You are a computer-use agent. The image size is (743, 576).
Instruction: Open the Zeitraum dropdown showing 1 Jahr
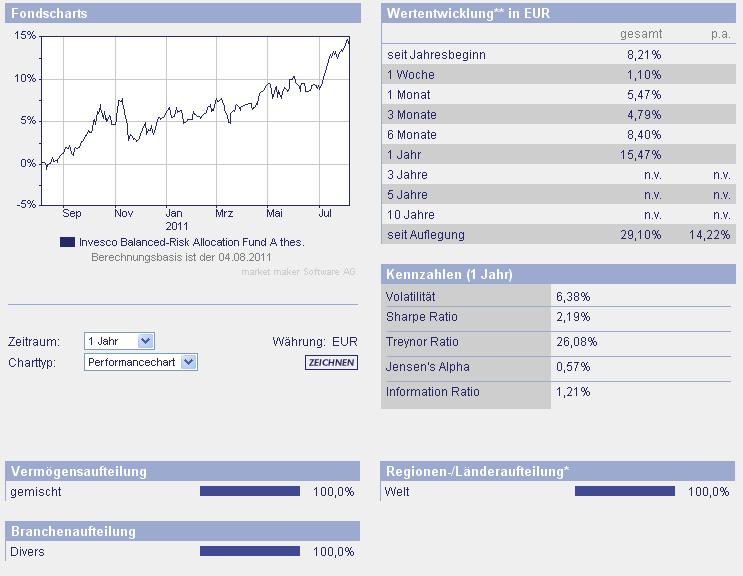coord(119,341)
